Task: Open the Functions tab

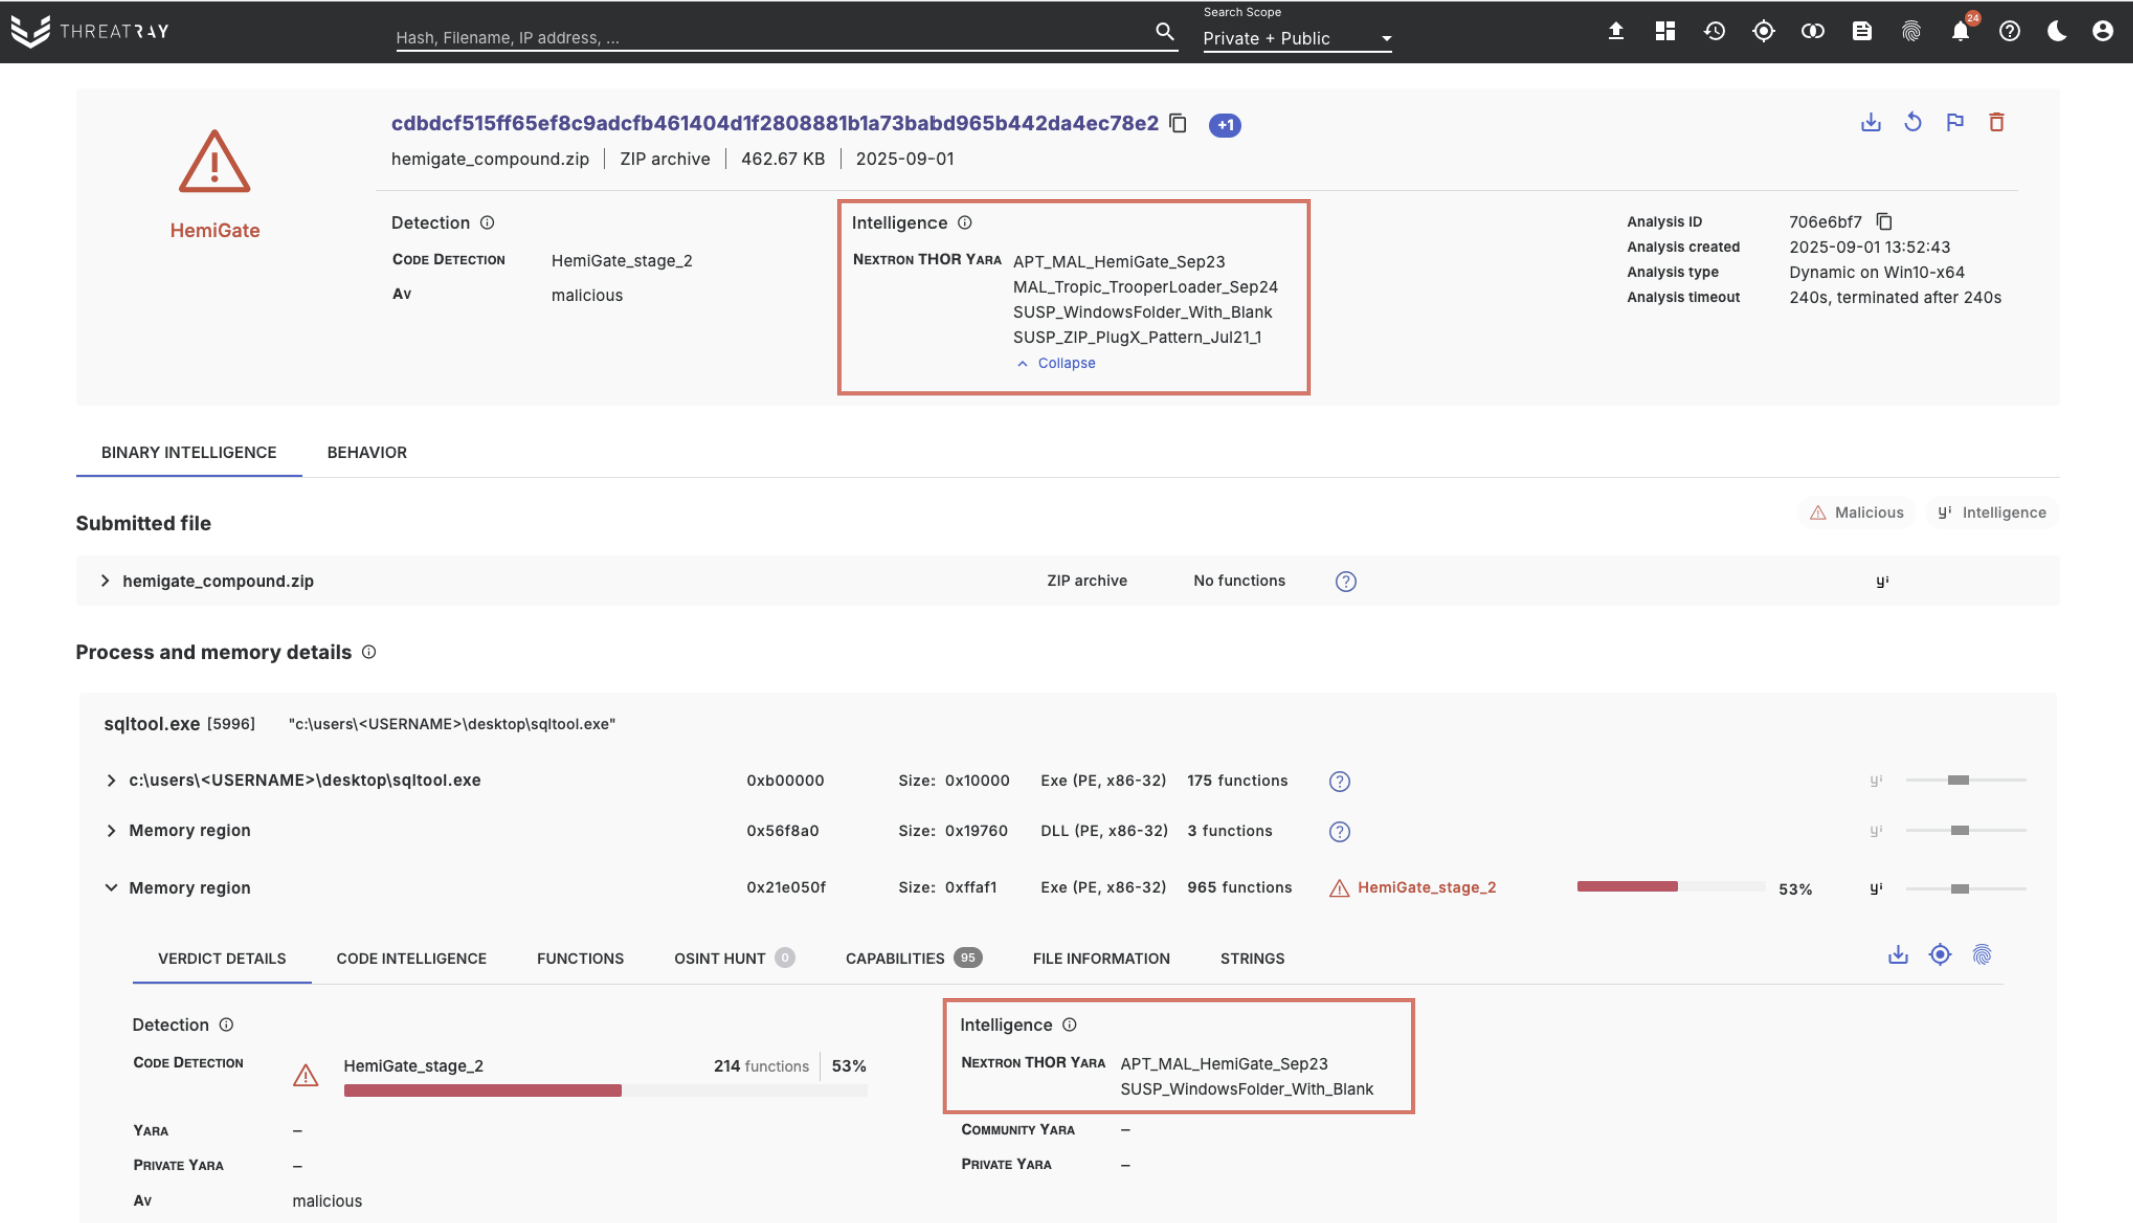Action: (x=580, y=958)
